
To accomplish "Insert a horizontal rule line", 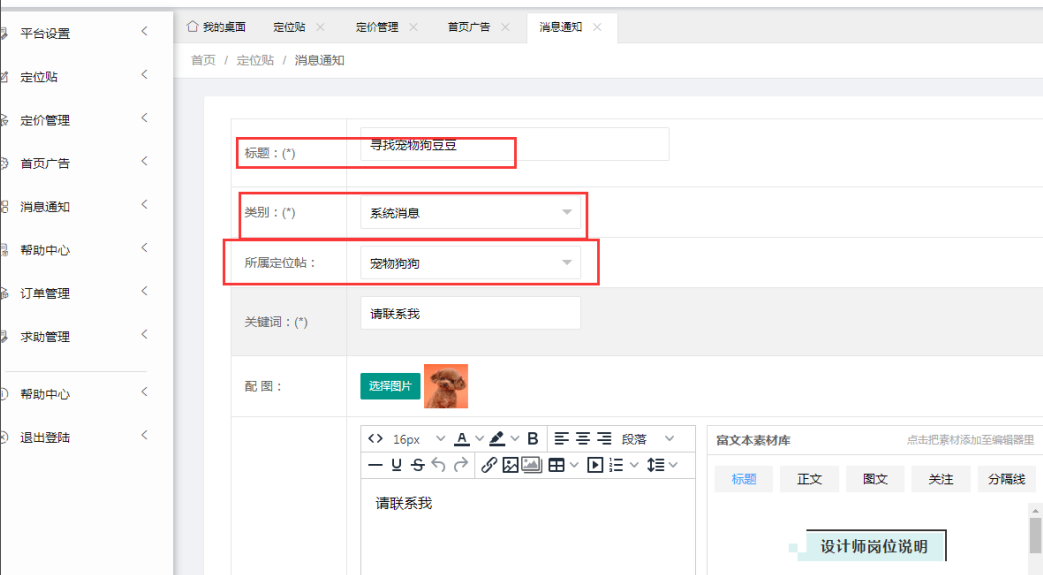I will click(375, 465).
